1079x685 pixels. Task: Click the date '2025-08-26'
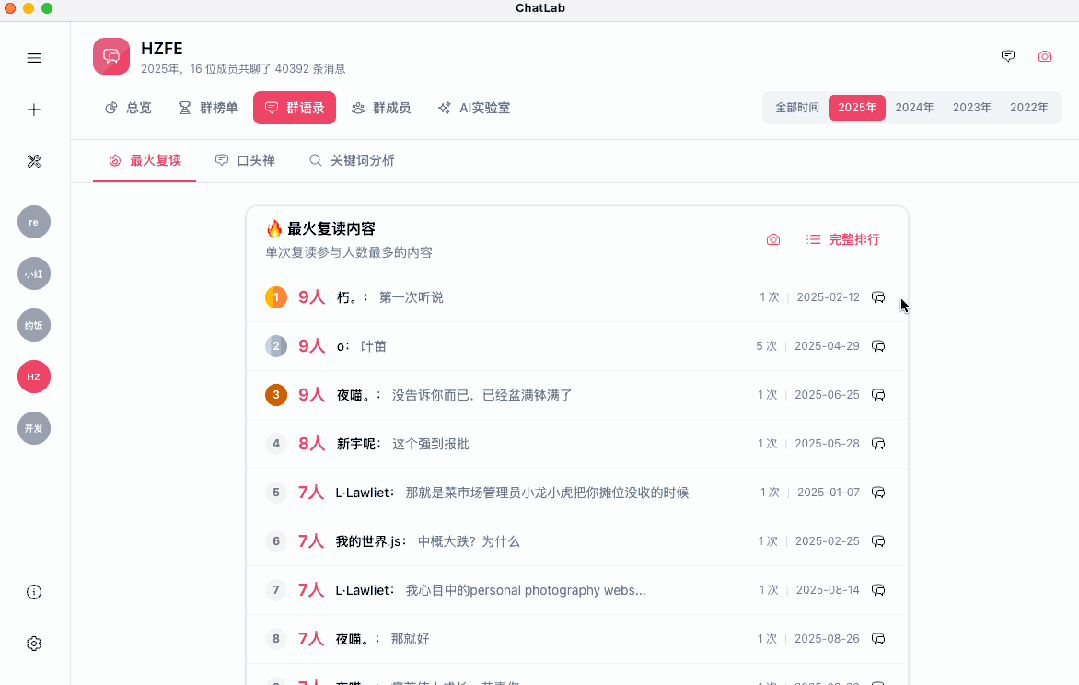tap(826, 639)
